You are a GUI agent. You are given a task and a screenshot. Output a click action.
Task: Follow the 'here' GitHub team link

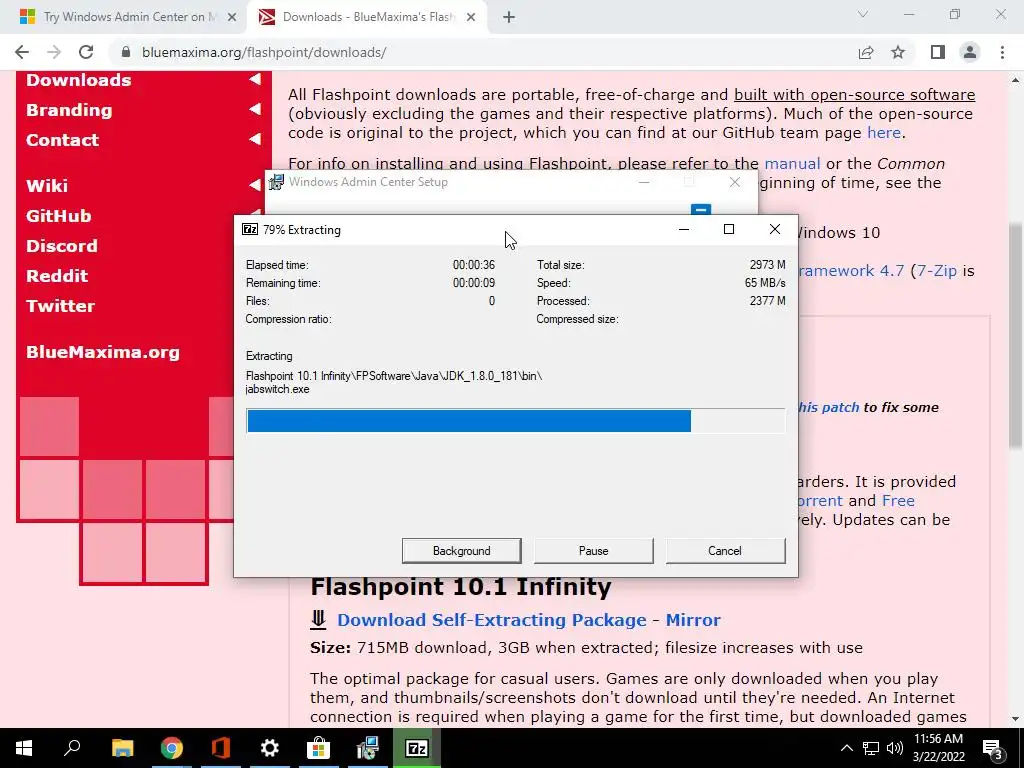point(884,133)
